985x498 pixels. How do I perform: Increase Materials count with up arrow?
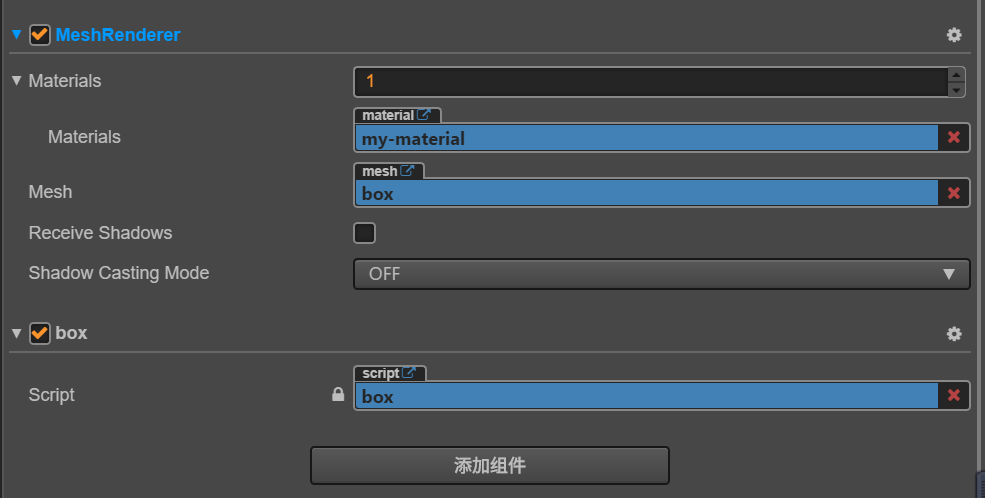click(956, 75)
